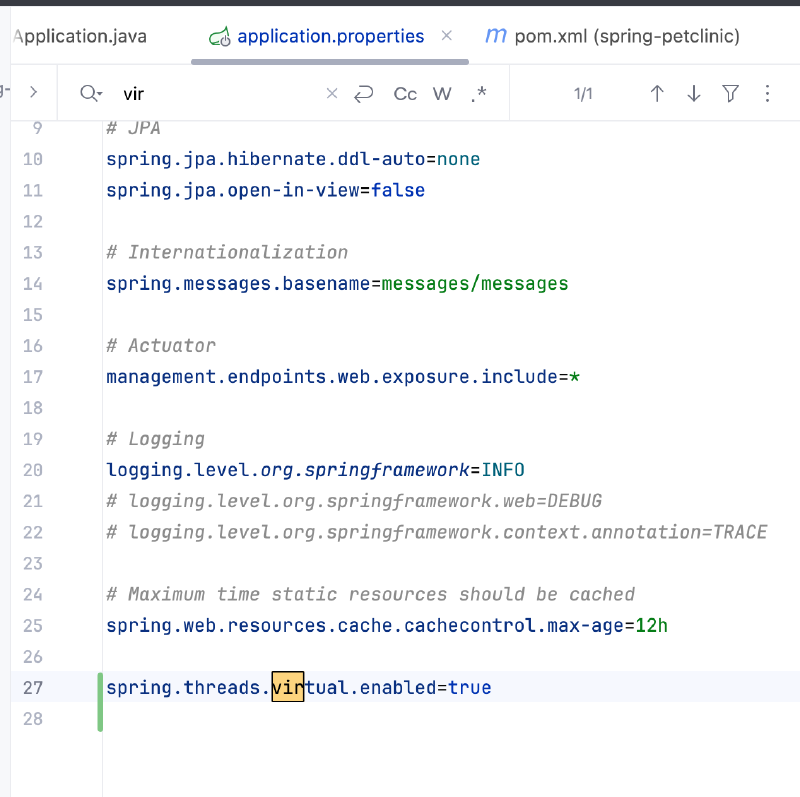Image resolution: width=800 pixels, height=797 pixels.
Task: Open the three-dot more options menu
Action: 767,93
